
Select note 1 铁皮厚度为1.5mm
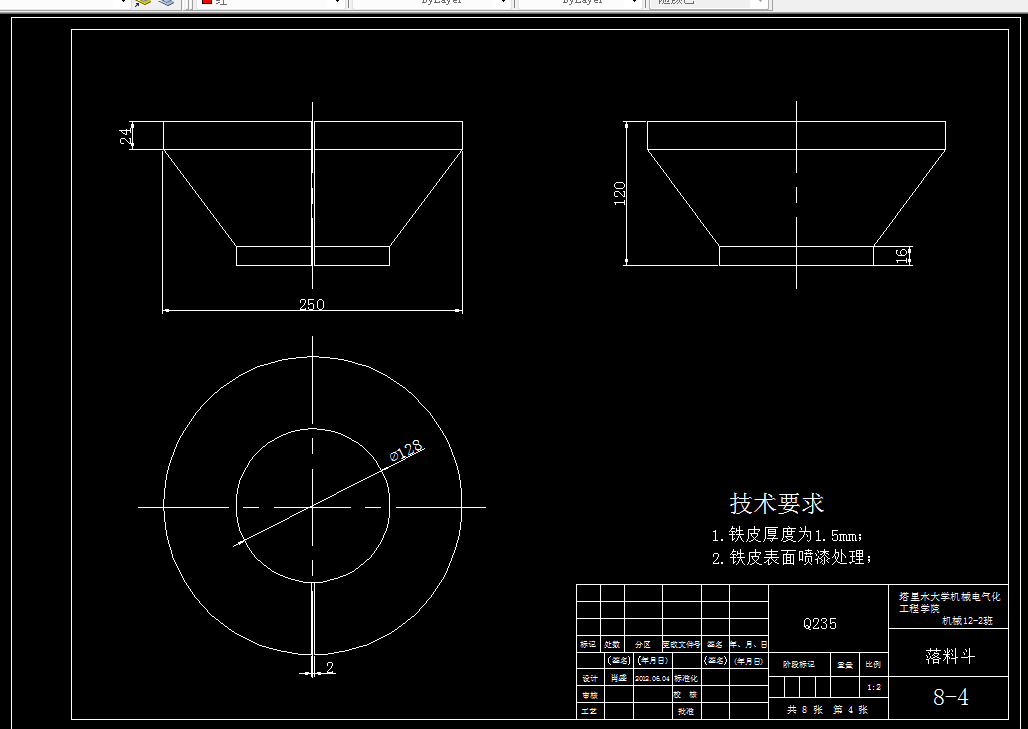coord(787,535)
